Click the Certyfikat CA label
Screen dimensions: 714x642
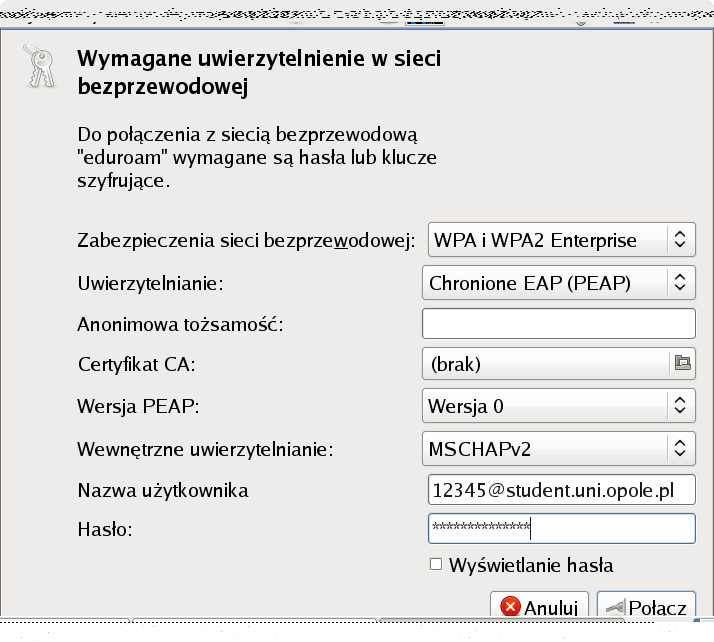tap(136, 364)
